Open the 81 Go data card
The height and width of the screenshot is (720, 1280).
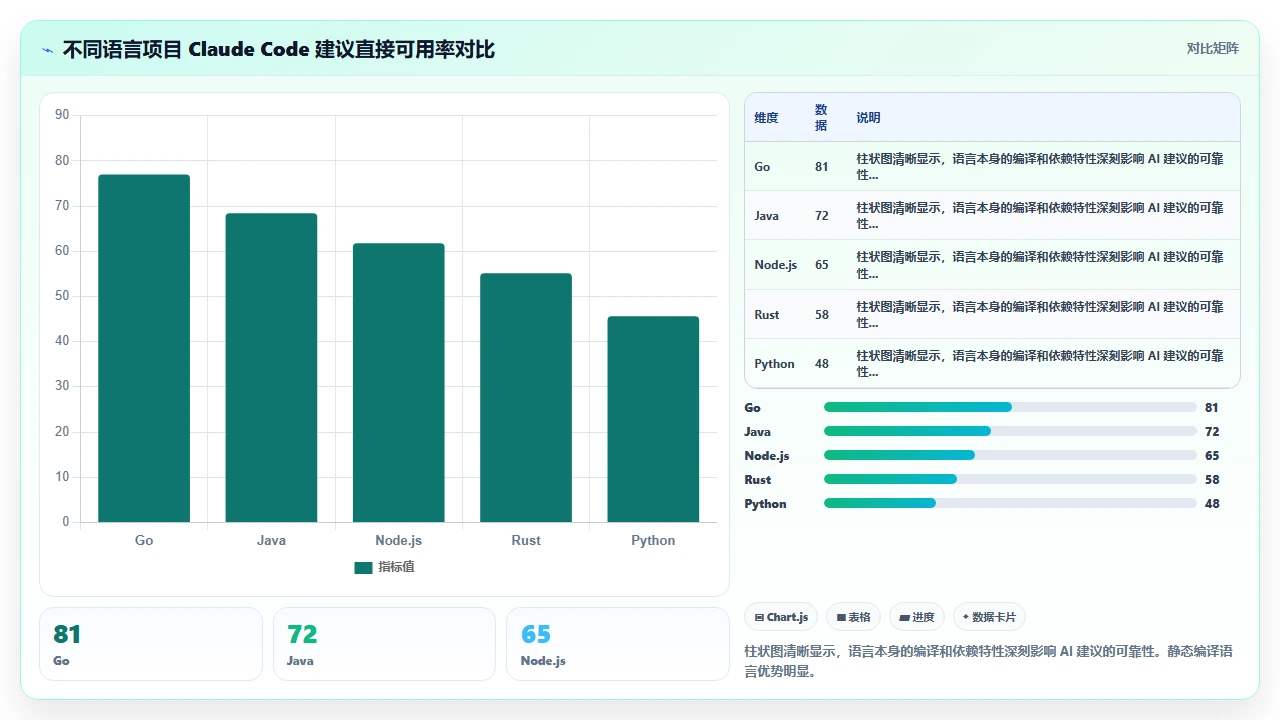pyautogui.click(x=151, y=644)
